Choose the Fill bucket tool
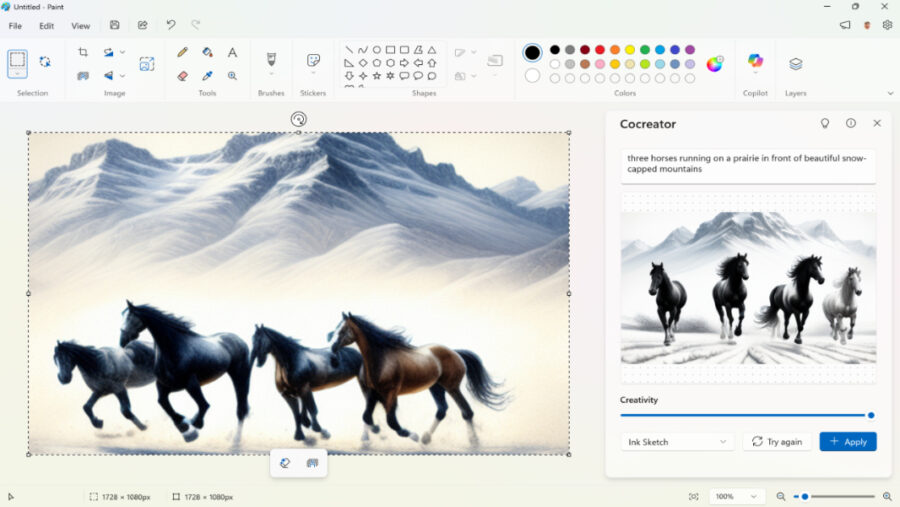Viewport: 900px width, 507px height. click(207, 52)
